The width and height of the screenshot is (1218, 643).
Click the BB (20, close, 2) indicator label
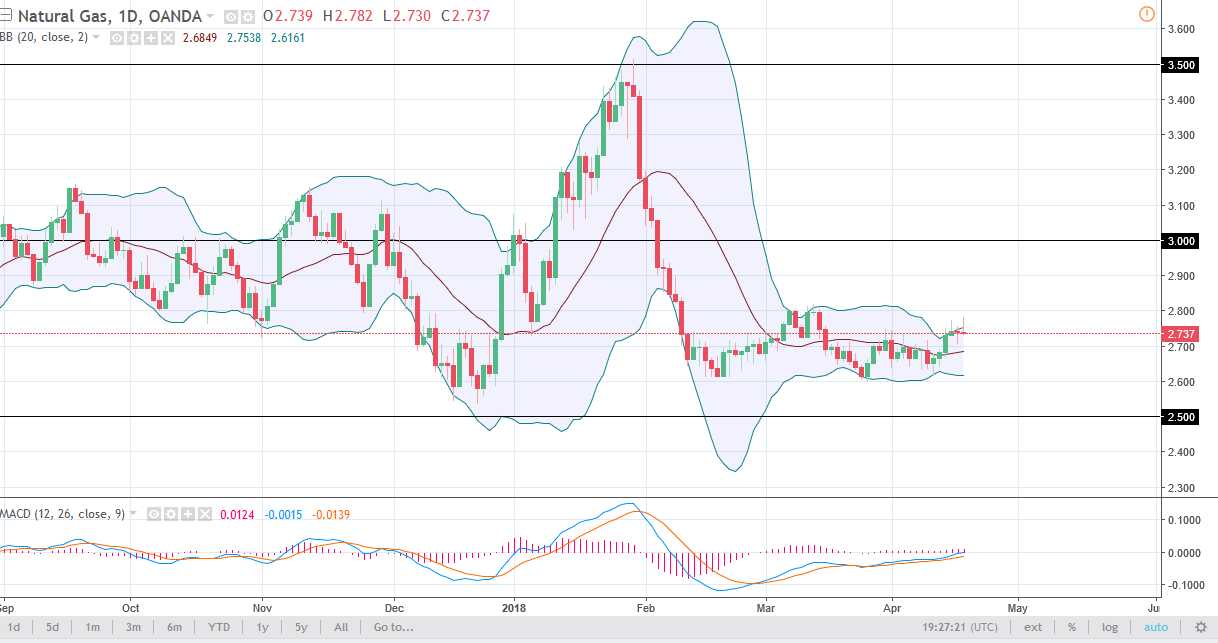pyautogui.click(x=44, y=37)
